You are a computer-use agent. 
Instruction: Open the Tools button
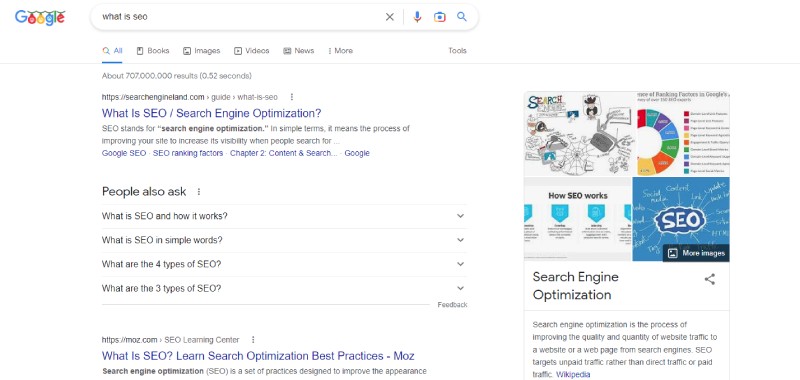[x=457, y=50]
